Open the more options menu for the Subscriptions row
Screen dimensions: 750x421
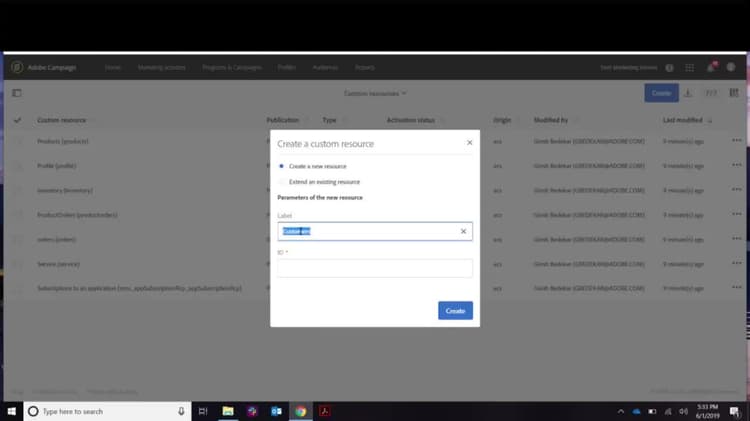coord(737,288)
